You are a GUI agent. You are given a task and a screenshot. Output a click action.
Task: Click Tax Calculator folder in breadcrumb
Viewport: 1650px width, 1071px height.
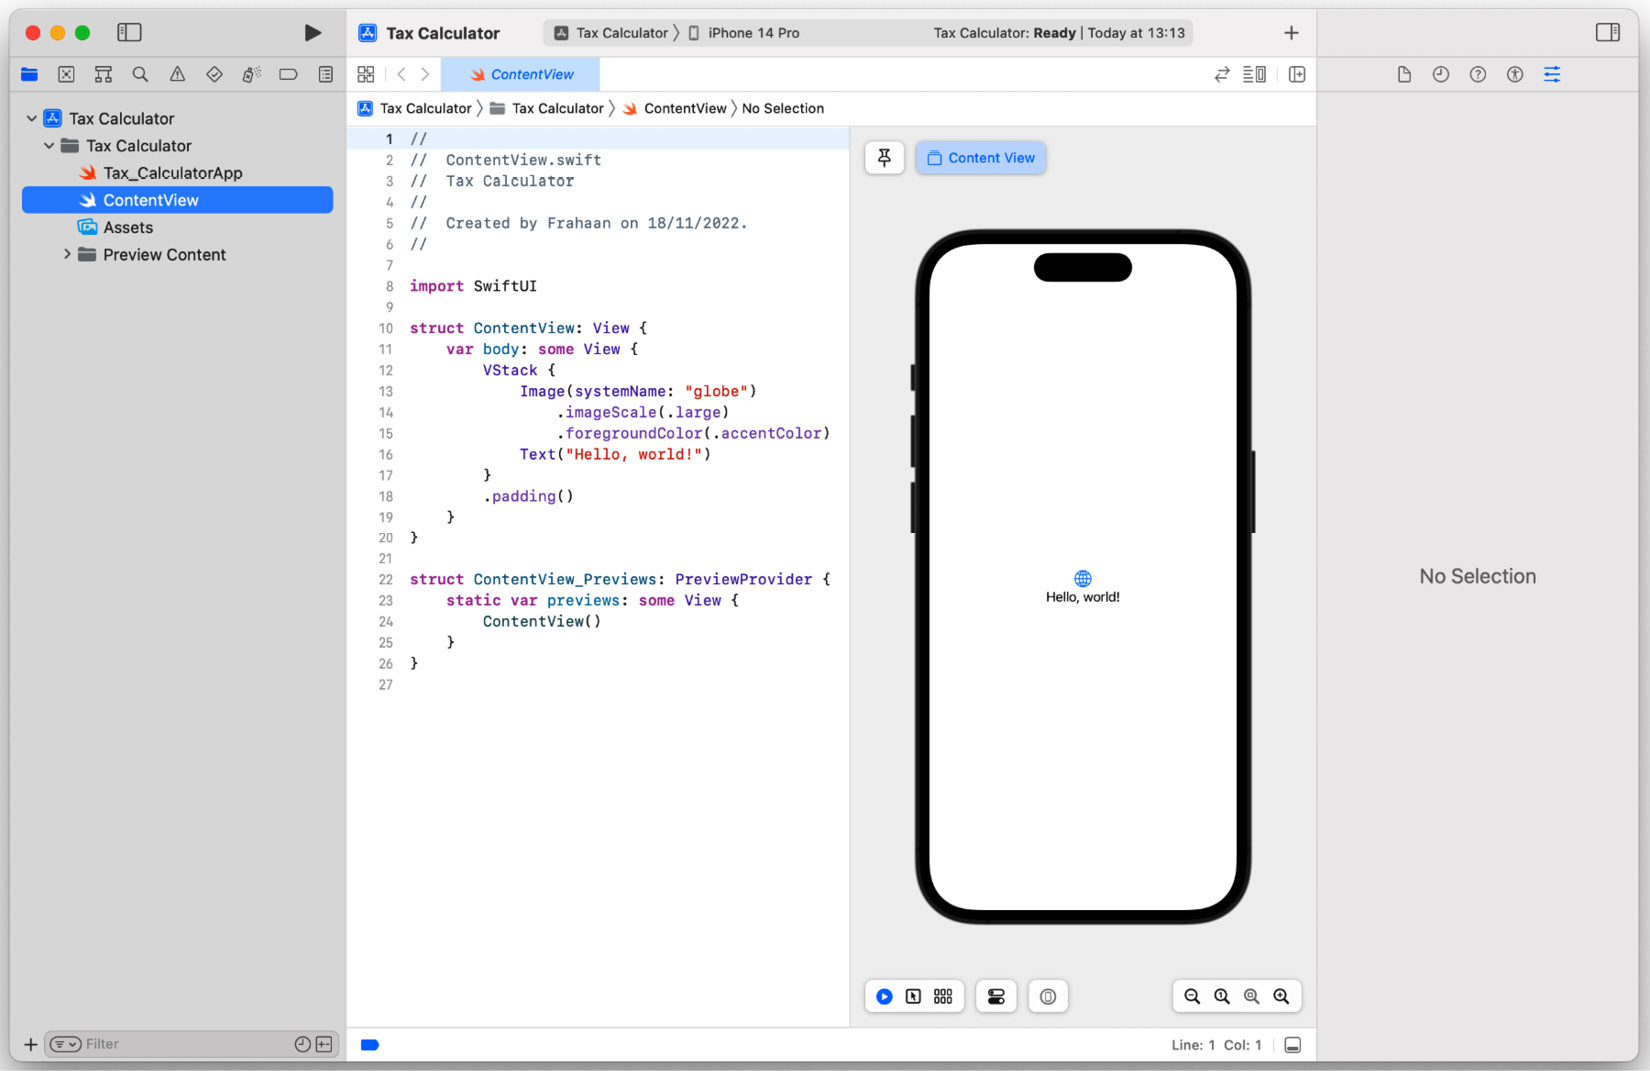[547, 108]
